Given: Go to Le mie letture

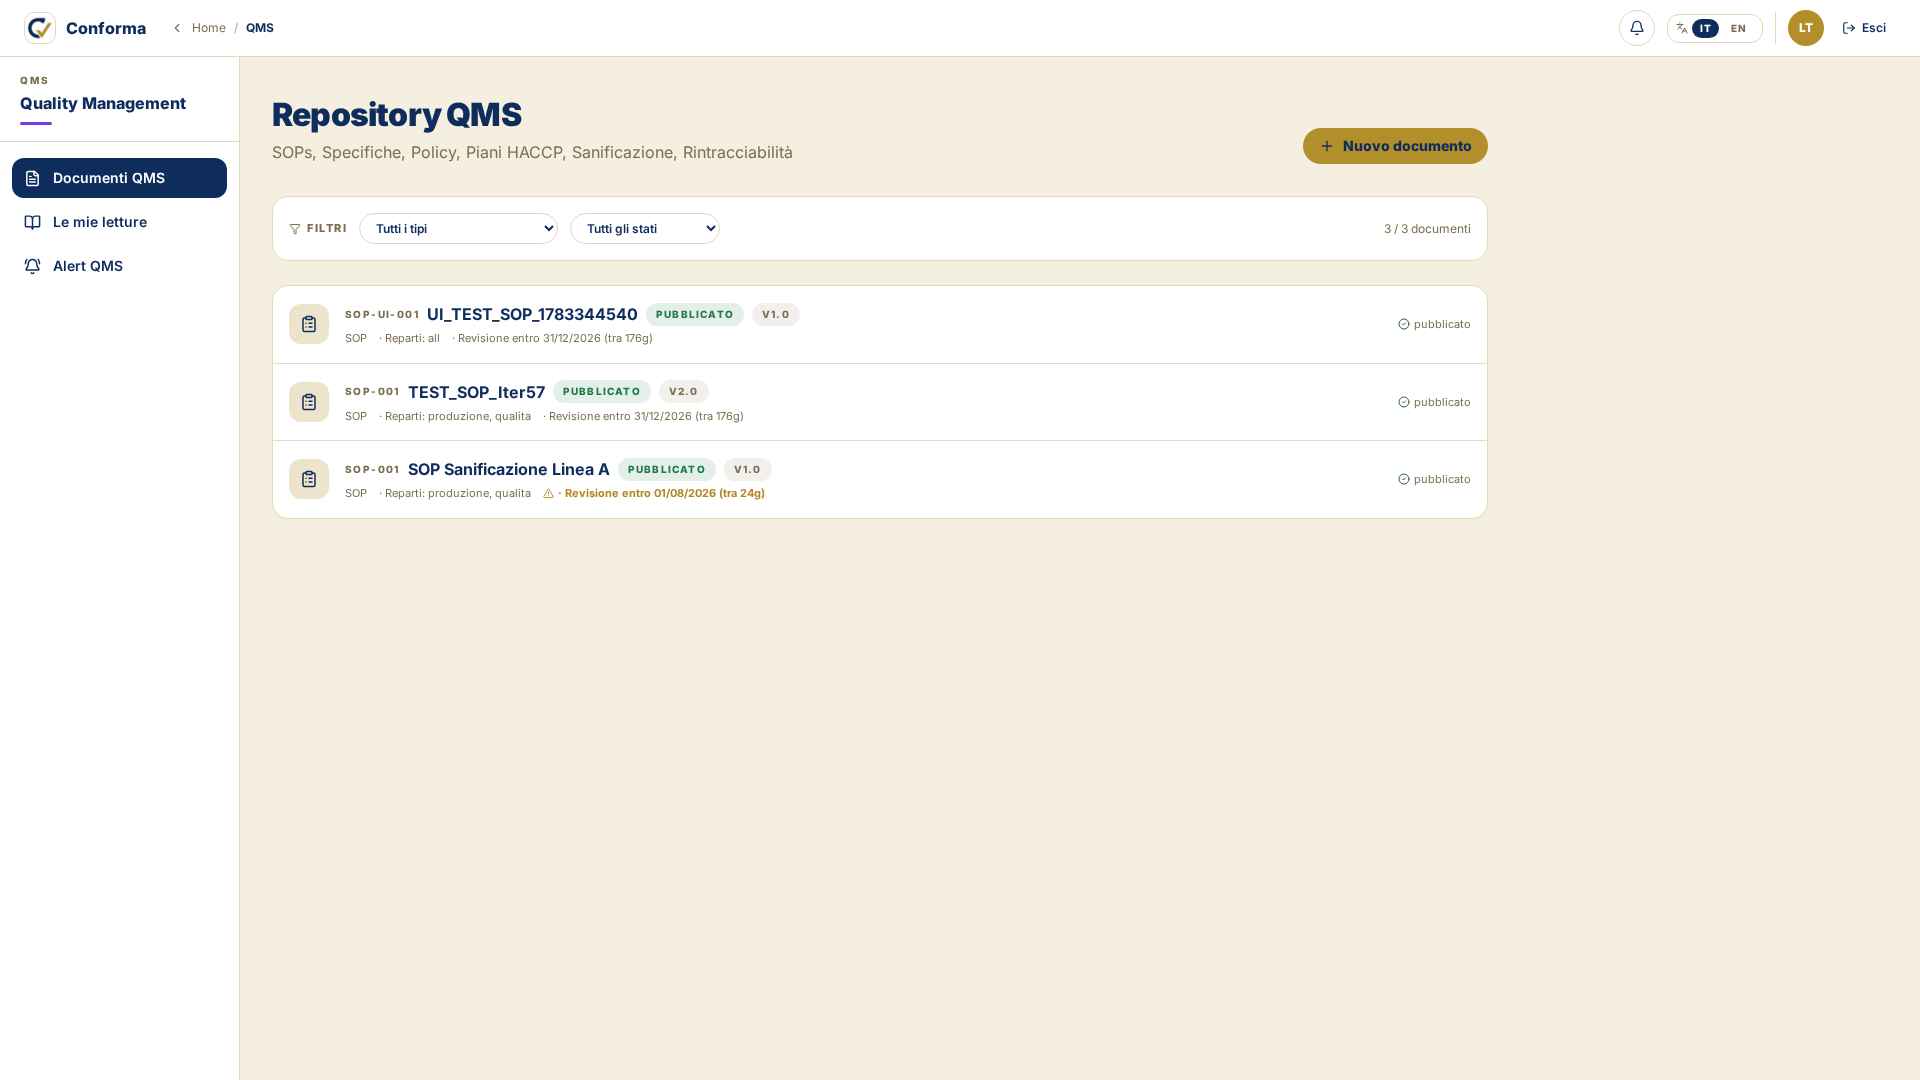Looking at the screenshot, I should (x=119, y=222).
